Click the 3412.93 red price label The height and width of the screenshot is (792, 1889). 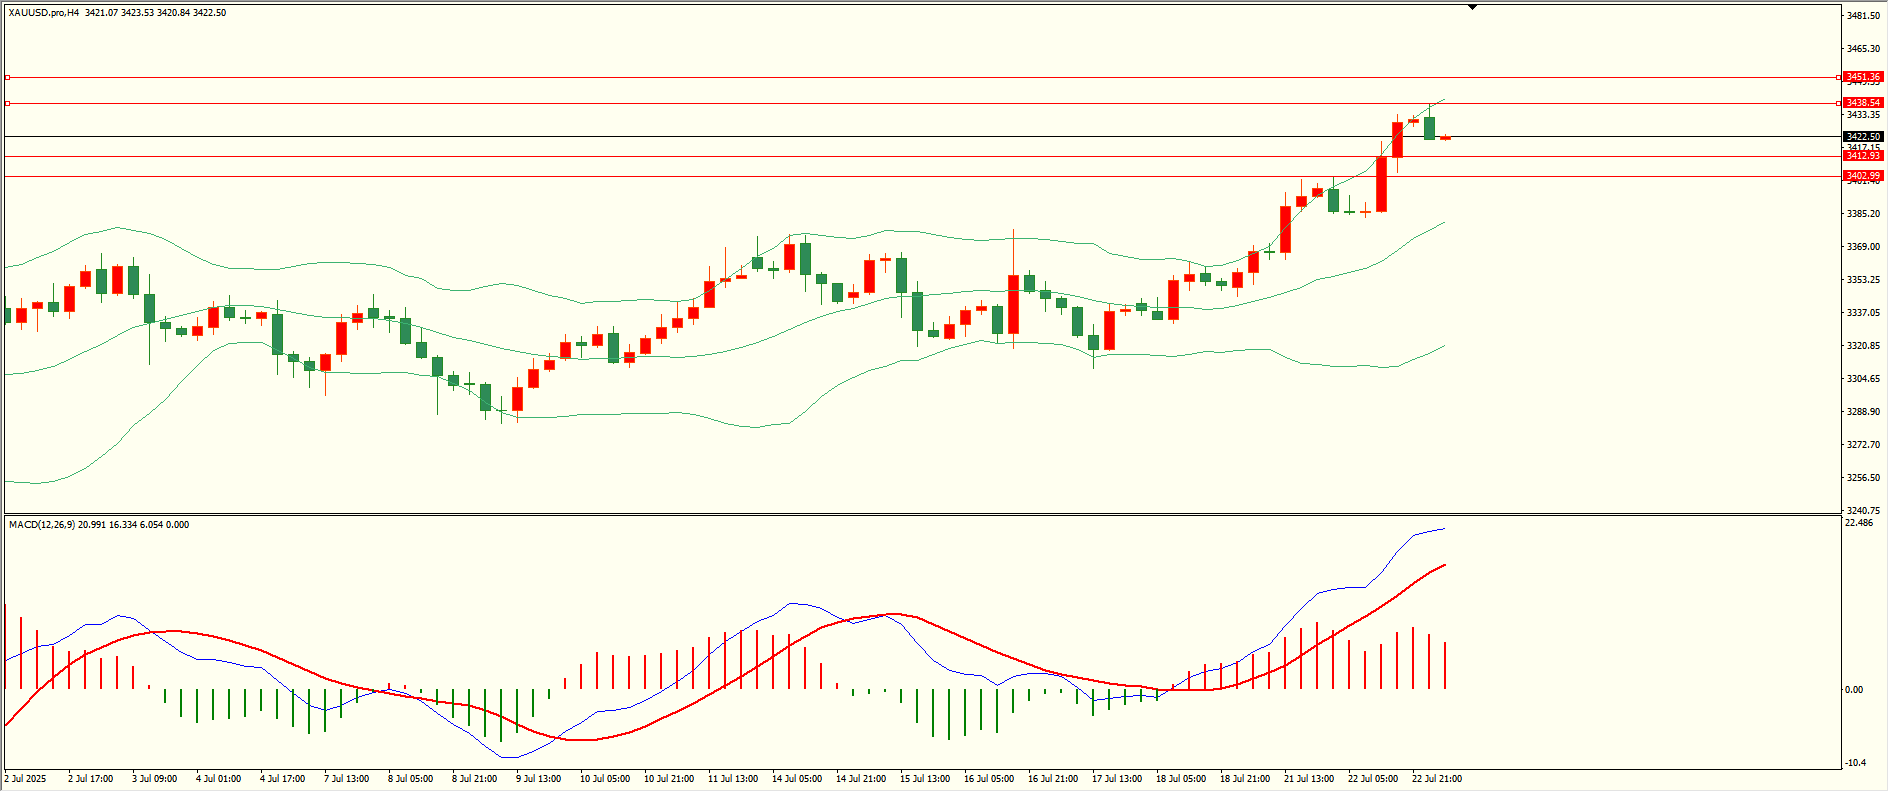[1863, 156]
